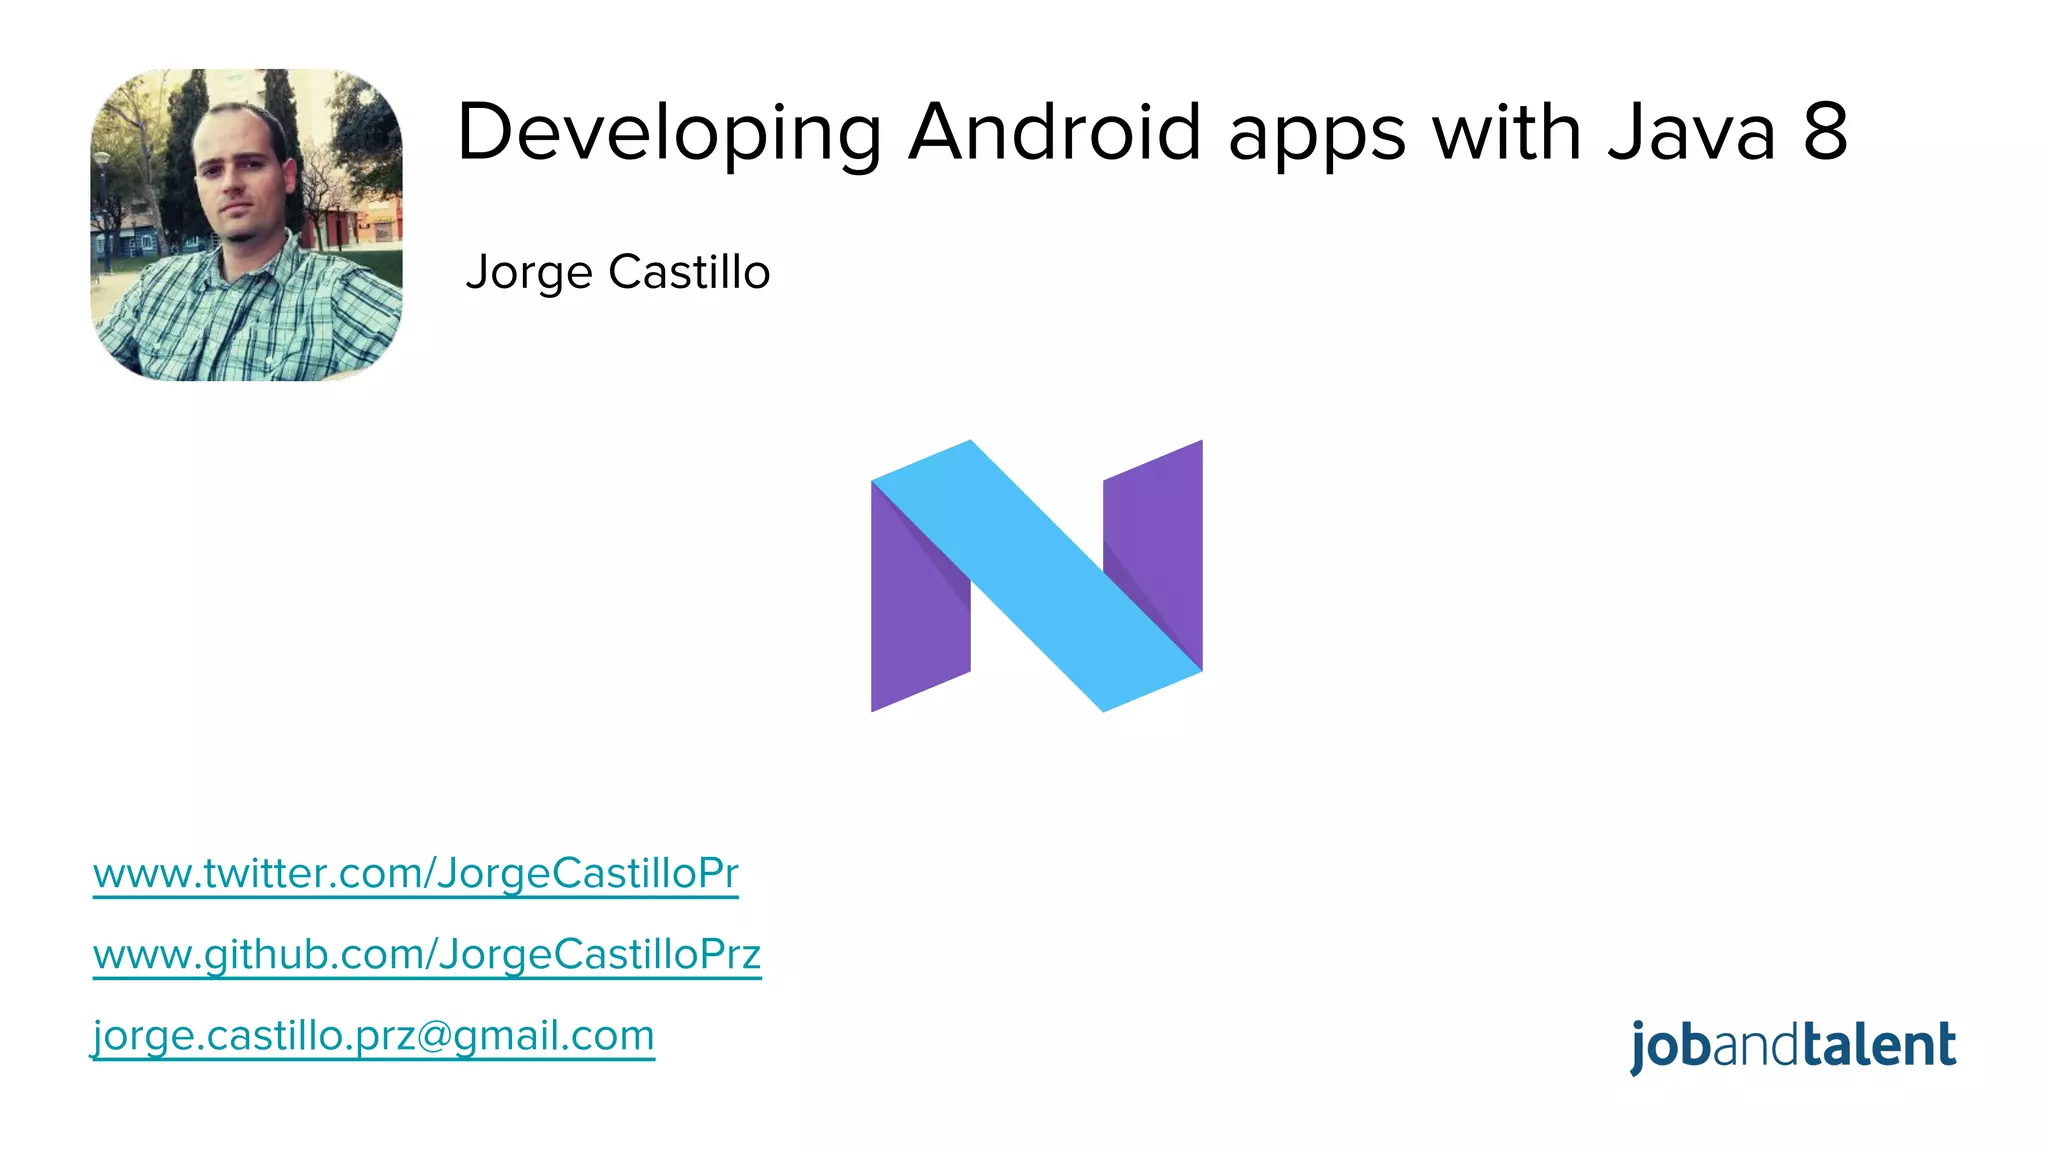Image resolution: width=2048 pixels, height=1152 pixels.
Task: Click the blue diagonal band of Android N logo
Action: click(1037, 576)
